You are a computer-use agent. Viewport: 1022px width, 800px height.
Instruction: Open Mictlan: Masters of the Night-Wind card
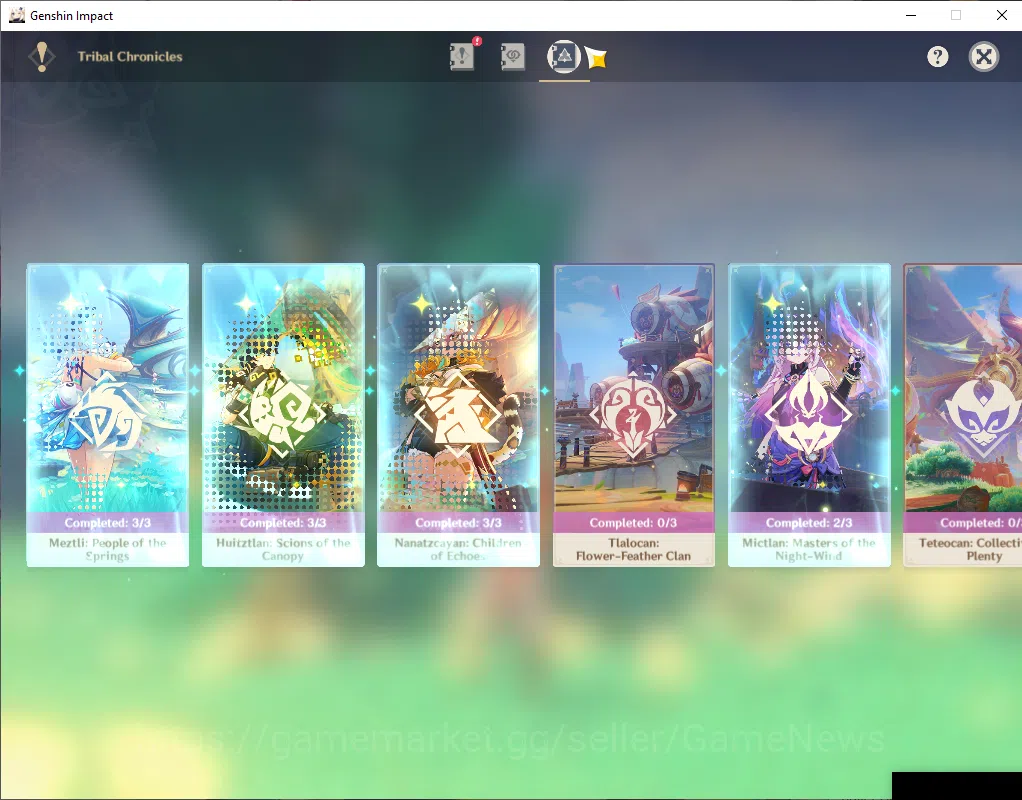click(809, 415)
